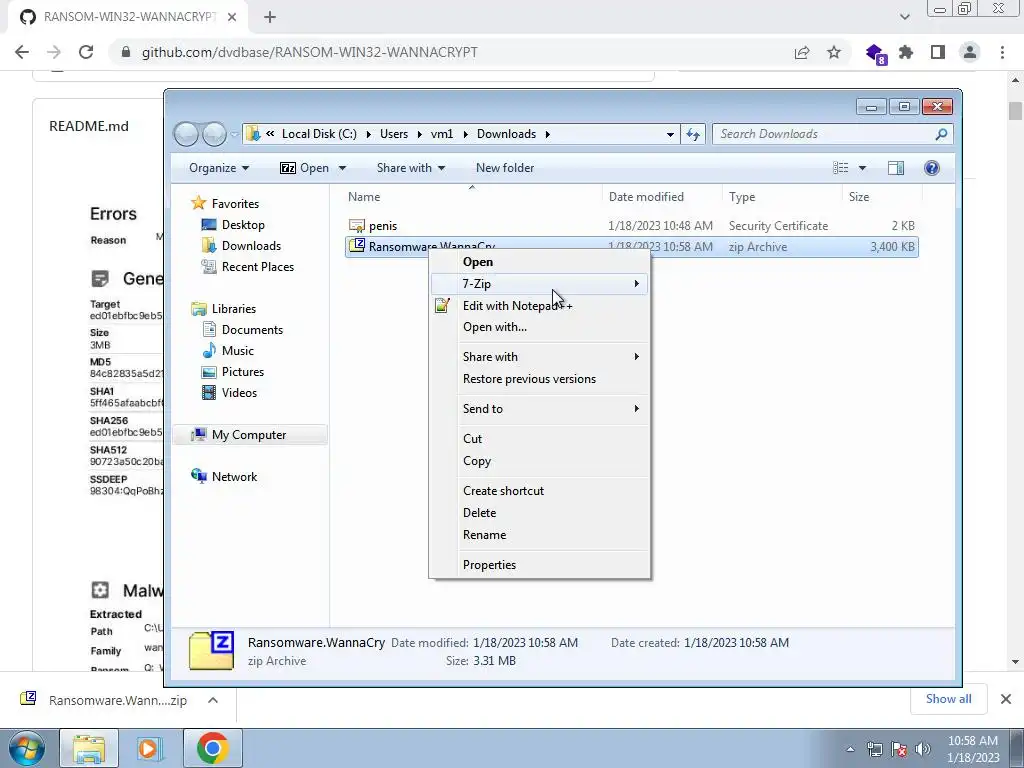
Task: Toggle the preview pane icon
Action: 896,168
